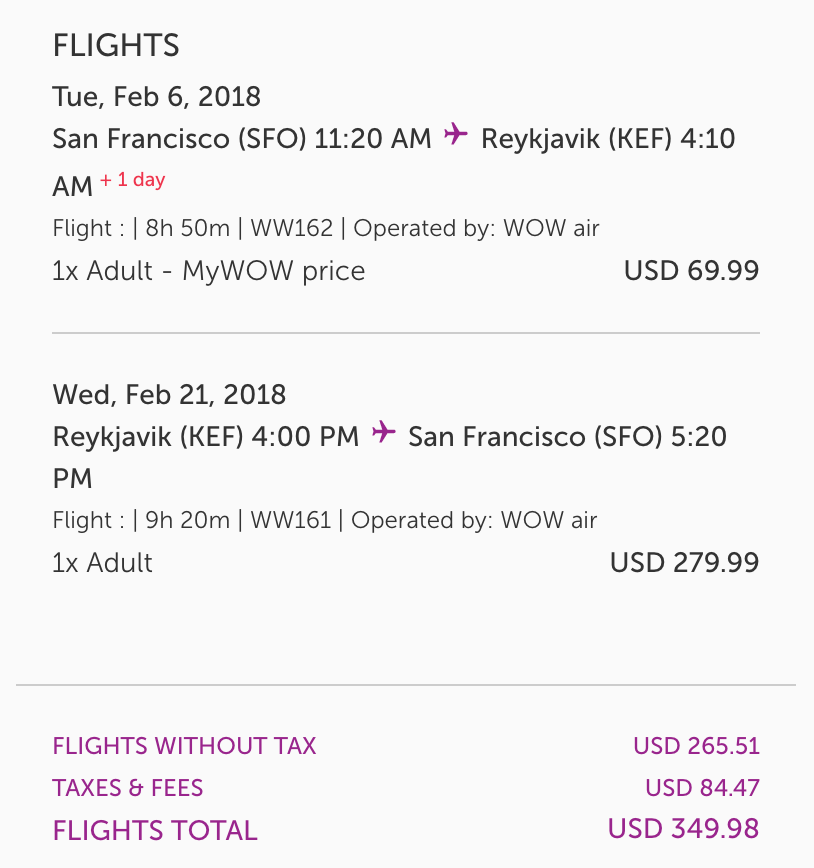Click the FLIGHTS section heading

(x=116, y=45)
